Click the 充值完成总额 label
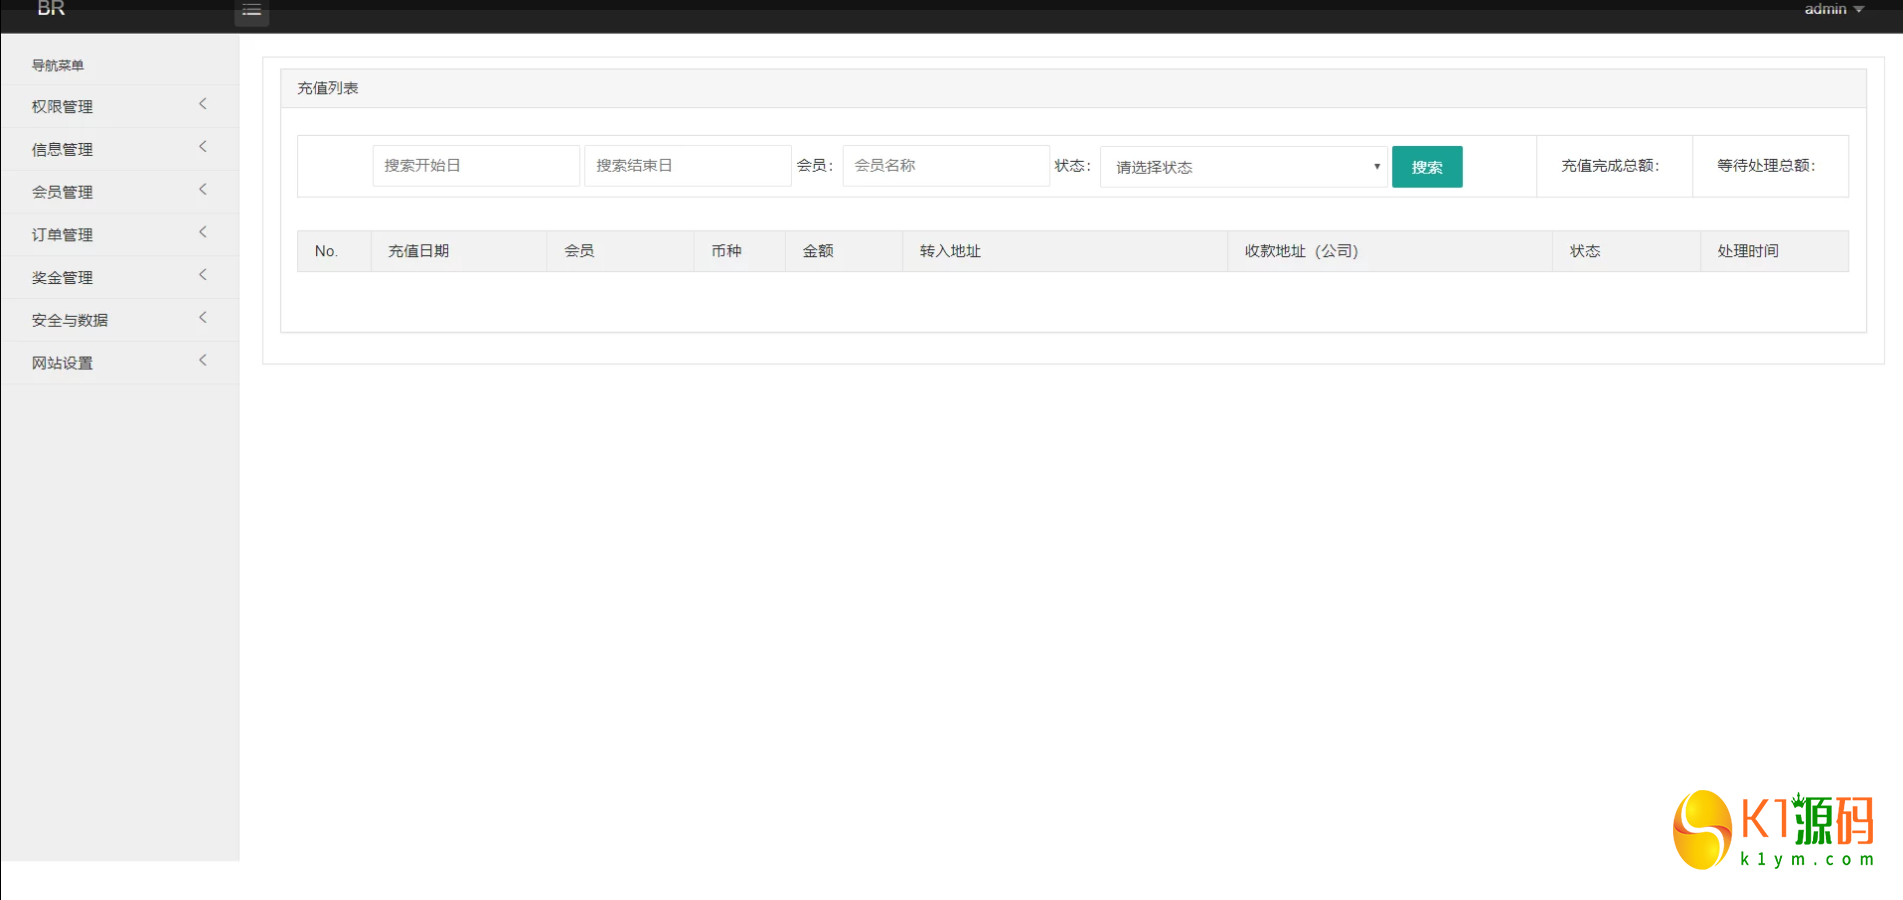 [x=1610, y=166]
